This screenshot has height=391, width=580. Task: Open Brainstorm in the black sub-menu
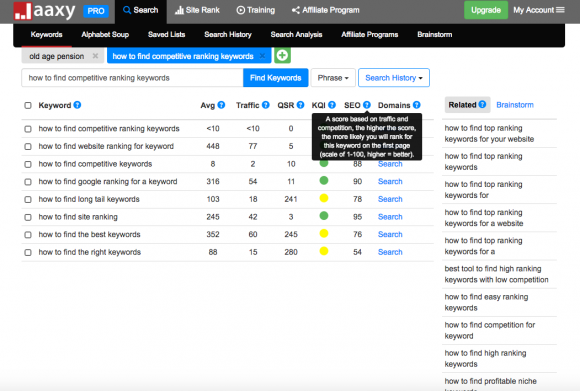point(435,34)
